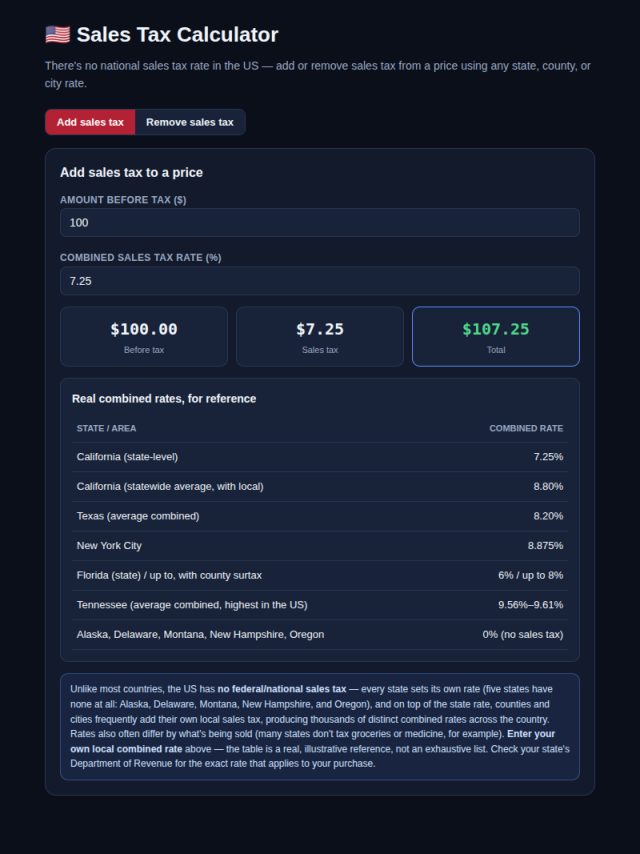This screenshot has height=854, width=640.
Task: Click the COMBINED RATE column header
Action: coord(526,429)
